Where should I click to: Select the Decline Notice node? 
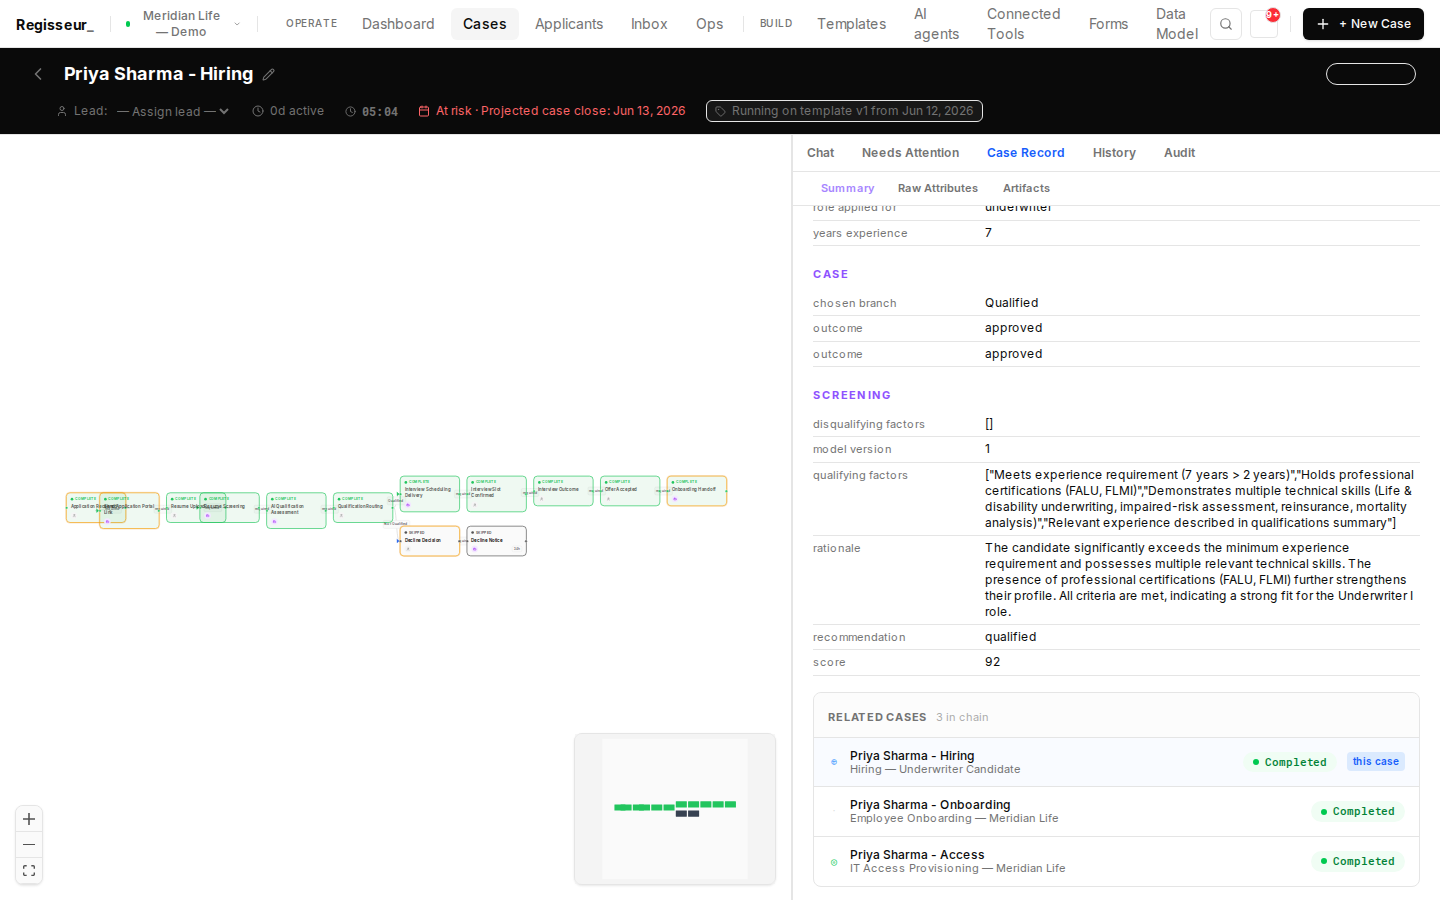point(496,541)
